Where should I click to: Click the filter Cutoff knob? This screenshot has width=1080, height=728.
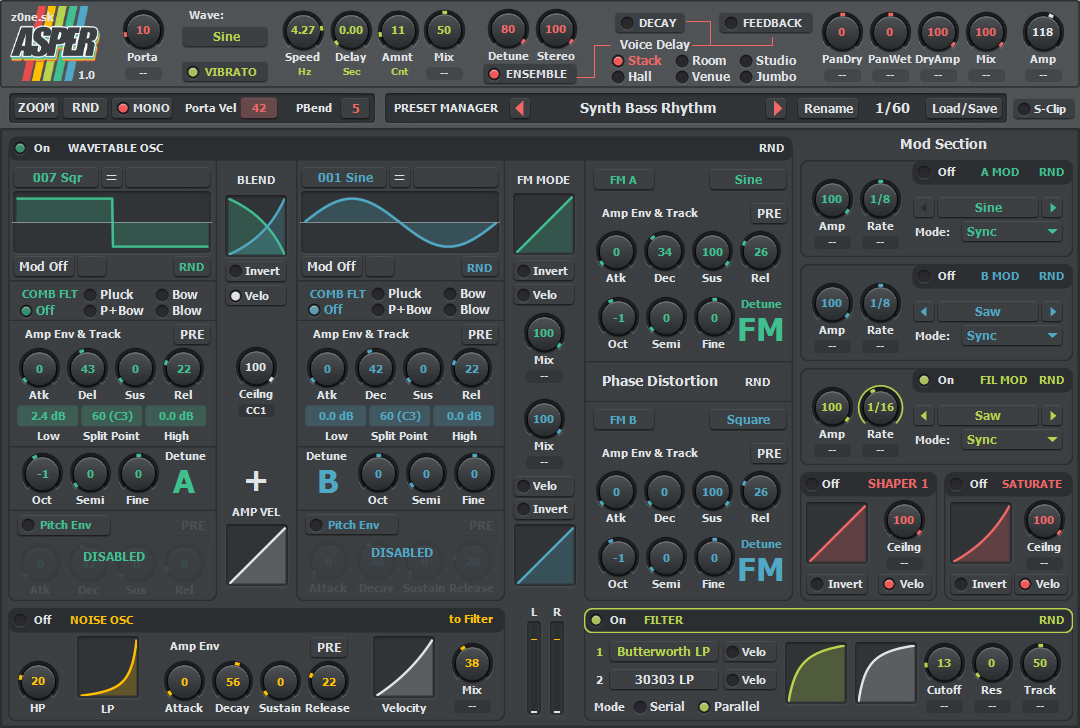click(x=944, y=663)
